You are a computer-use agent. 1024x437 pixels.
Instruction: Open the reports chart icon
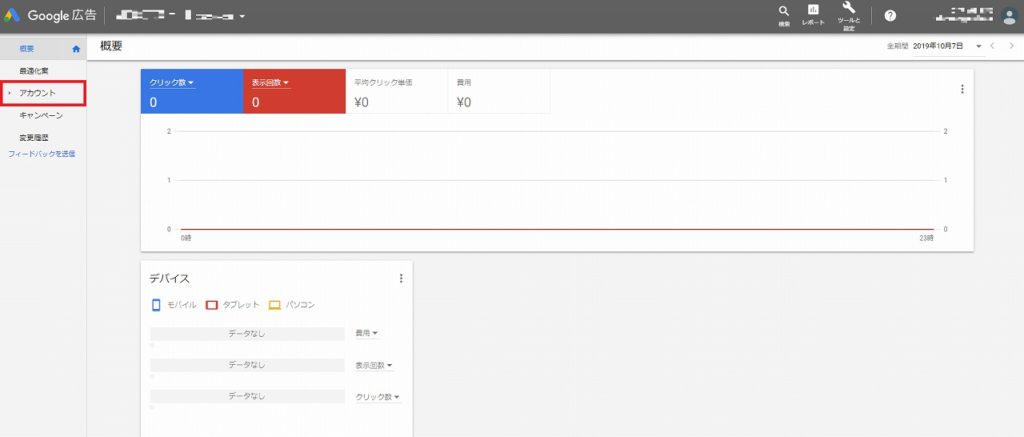(x=813, y=10)
